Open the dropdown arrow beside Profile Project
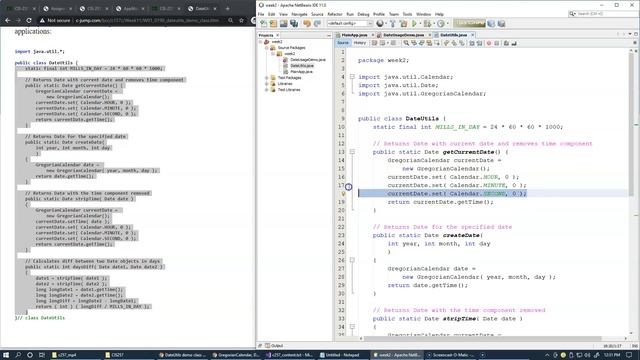Viewport: 640px width, 360px height. click(x=447, y=24)
